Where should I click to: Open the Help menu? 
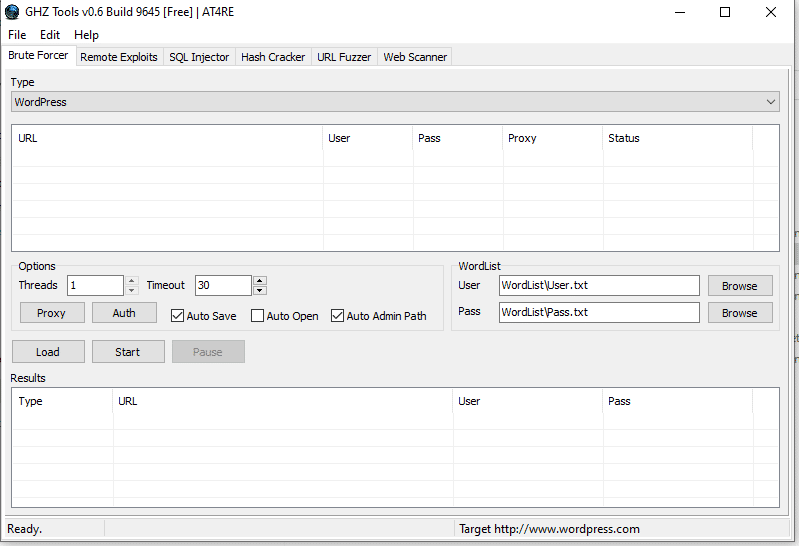[x=86, y=35]
